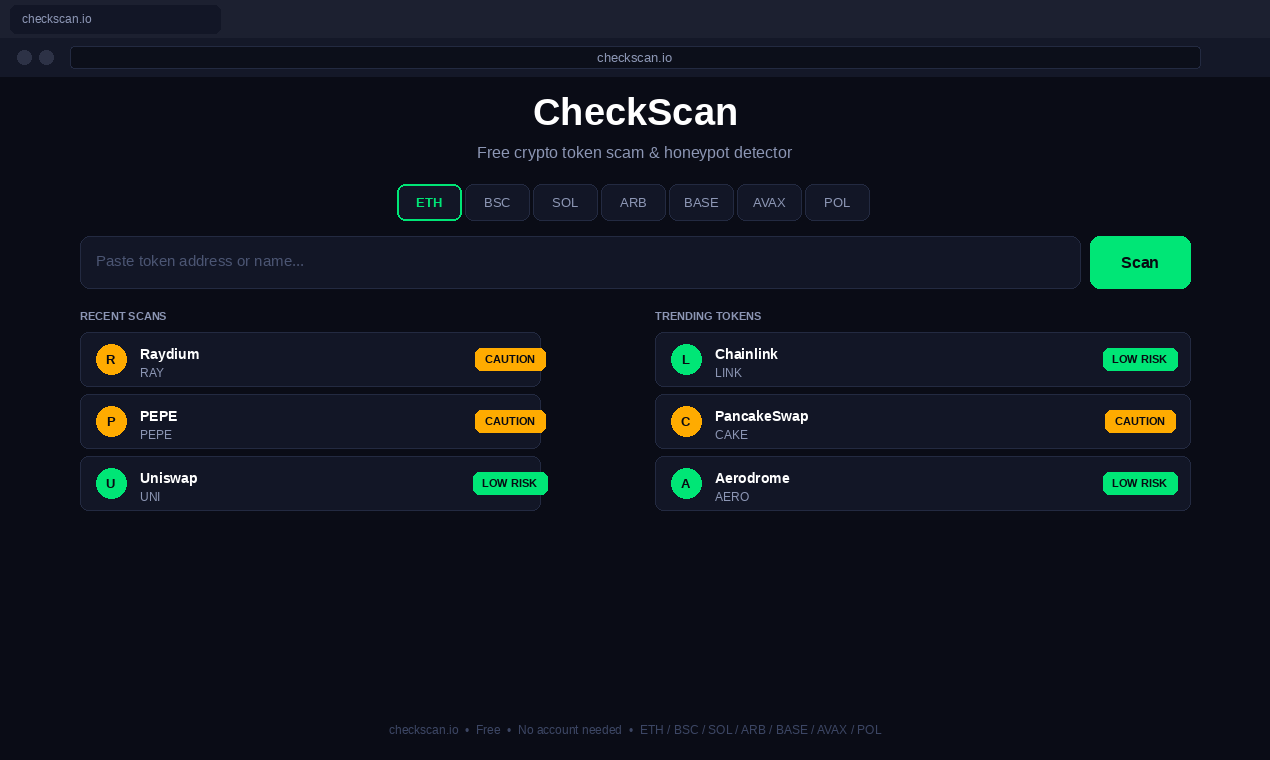Click the AERO ticker symbol
The image size is (1270, 760).
(x=732, y=497)
